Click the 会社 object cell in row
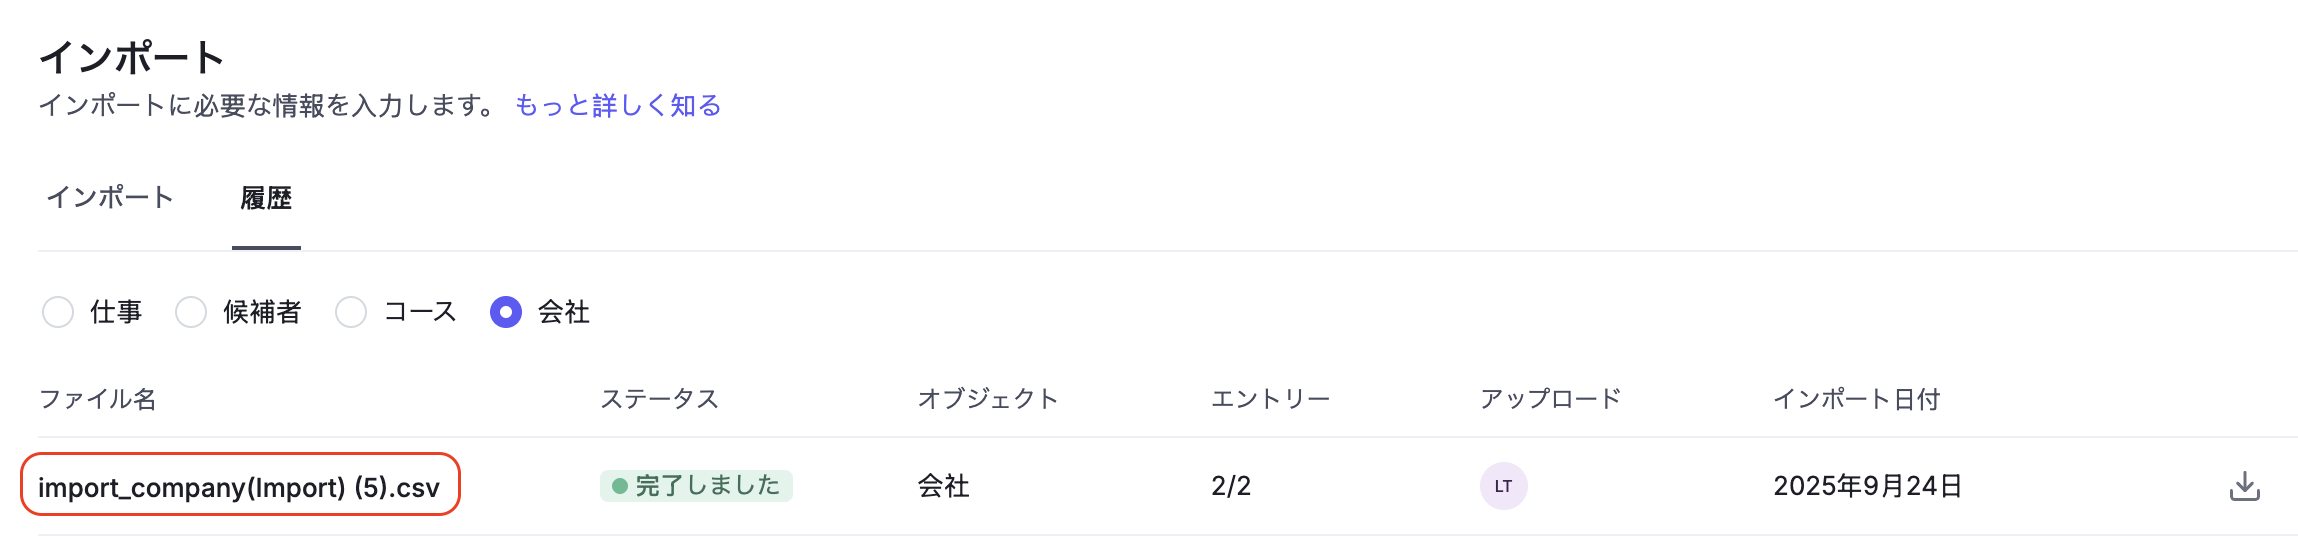Image resolution: width=2298 pixels, height=544 pixels. [x=943, y=486]
